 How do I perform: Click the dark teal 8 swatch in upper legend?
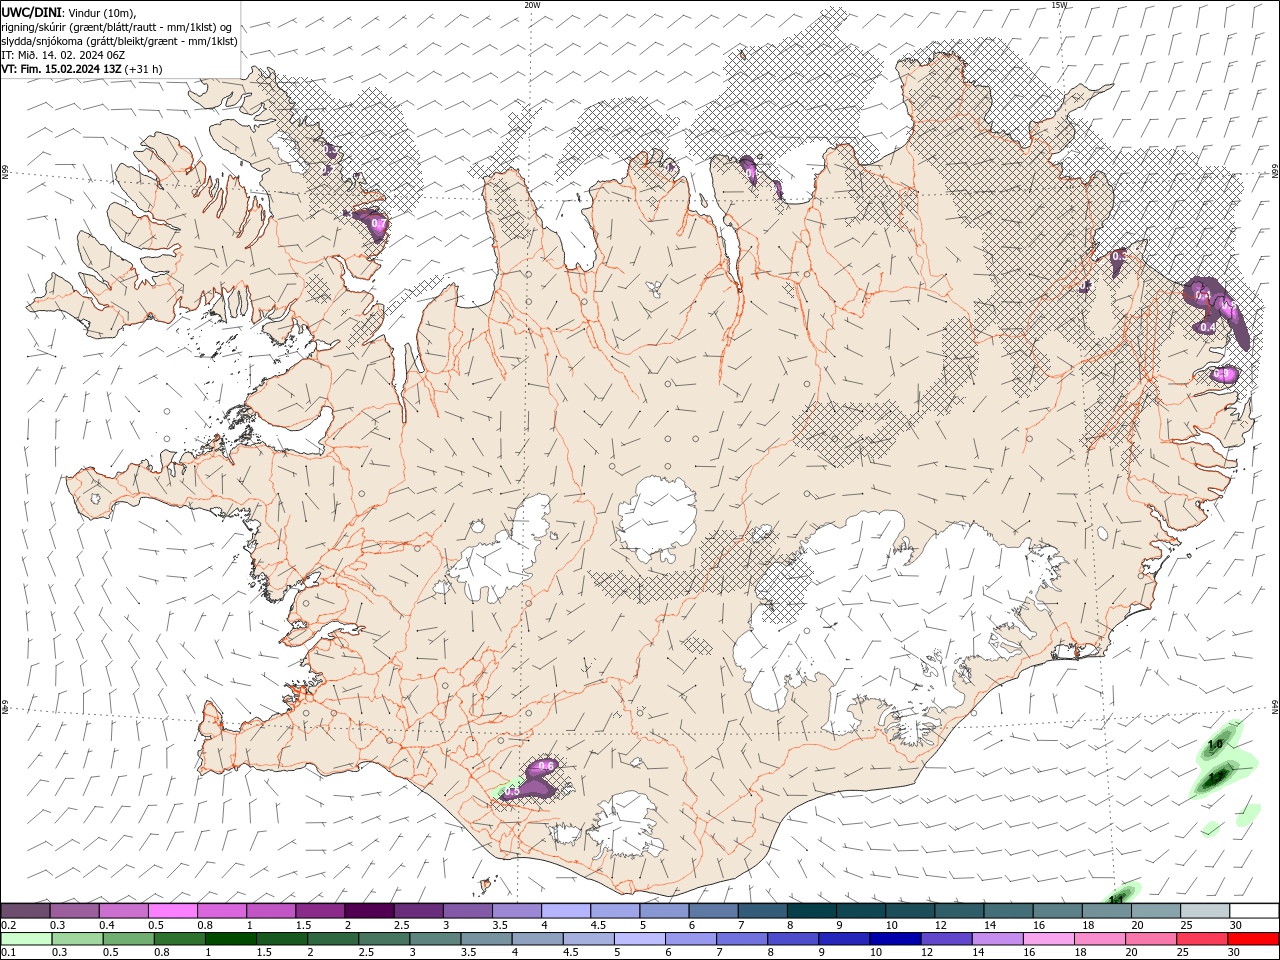tap(811, 911)
